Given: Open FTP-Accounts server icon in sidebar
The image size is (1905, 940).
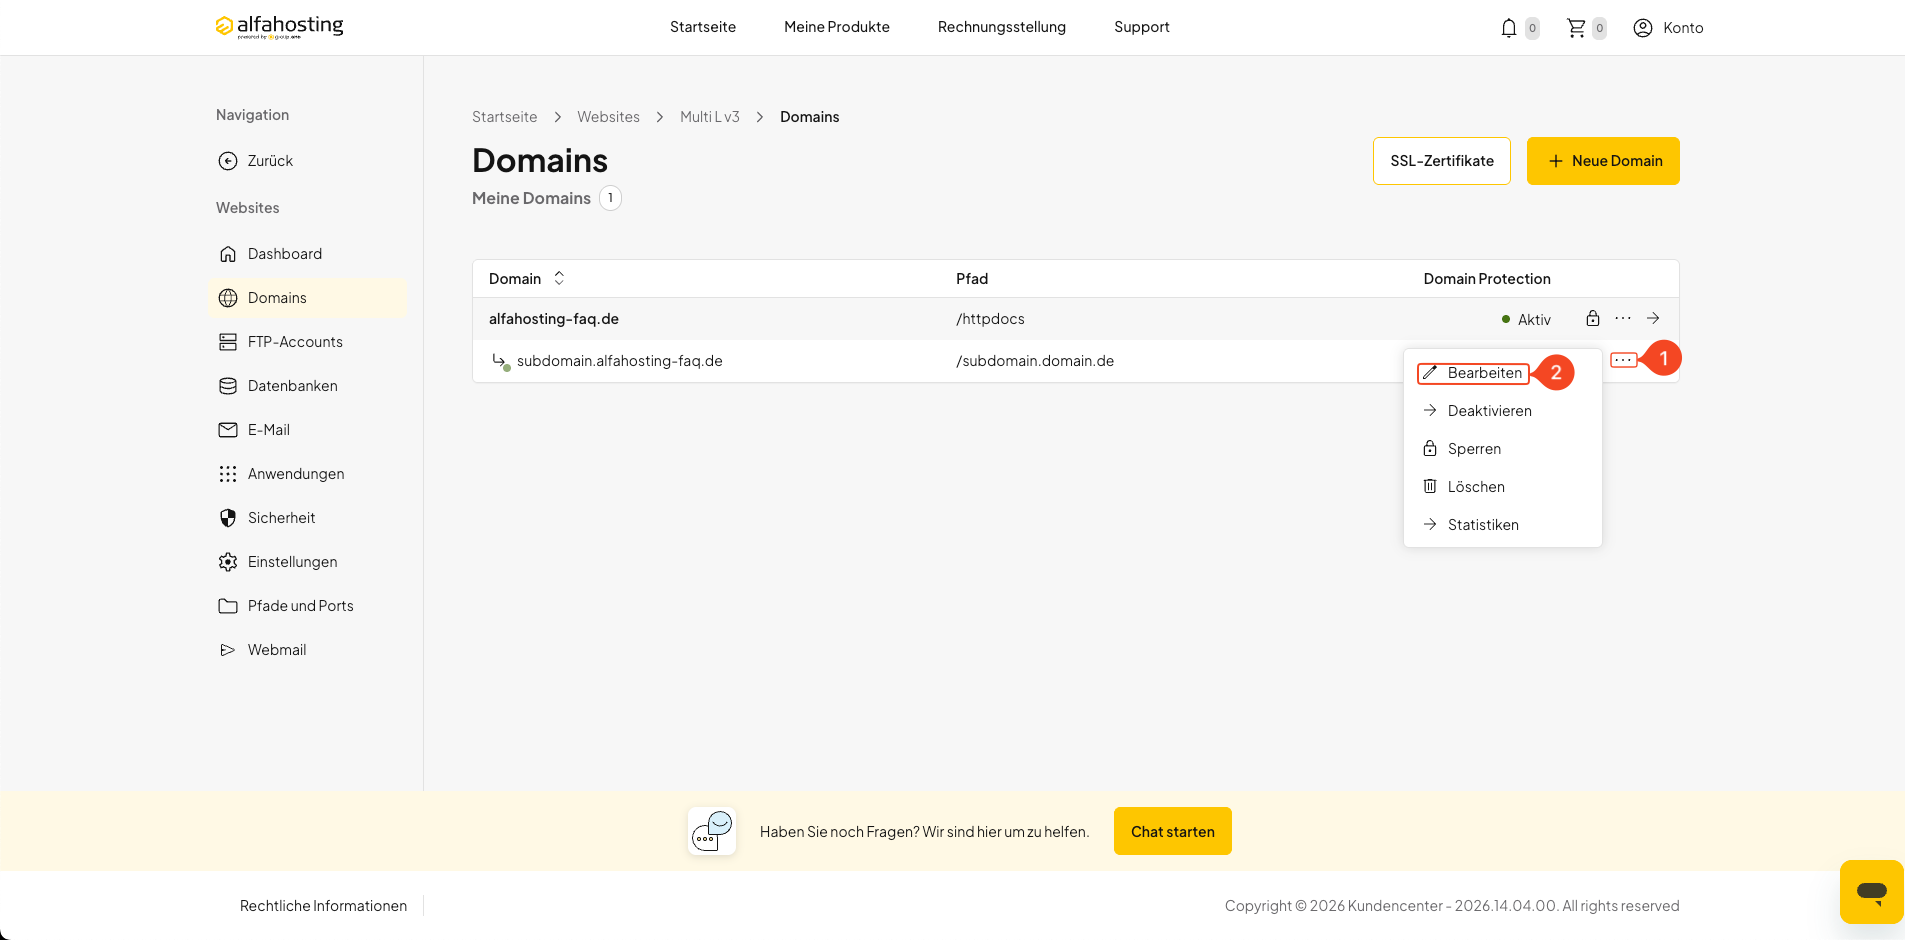Looking at the screenshot, I should 228,342.
